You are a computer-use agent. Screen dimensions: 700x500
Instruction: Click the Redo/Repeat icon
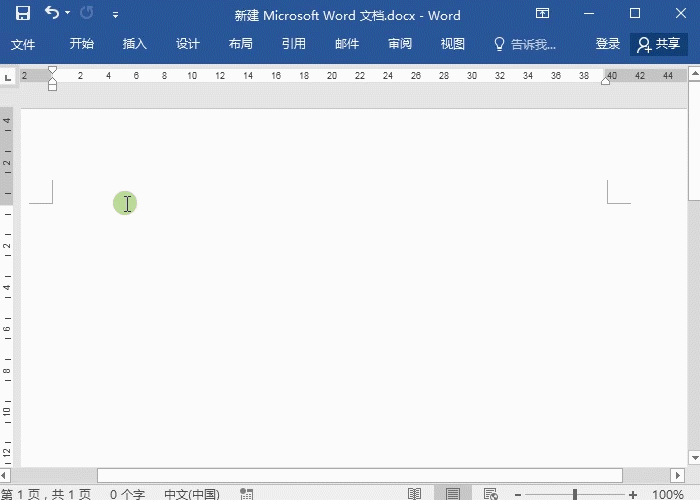[x=87, y=14]
